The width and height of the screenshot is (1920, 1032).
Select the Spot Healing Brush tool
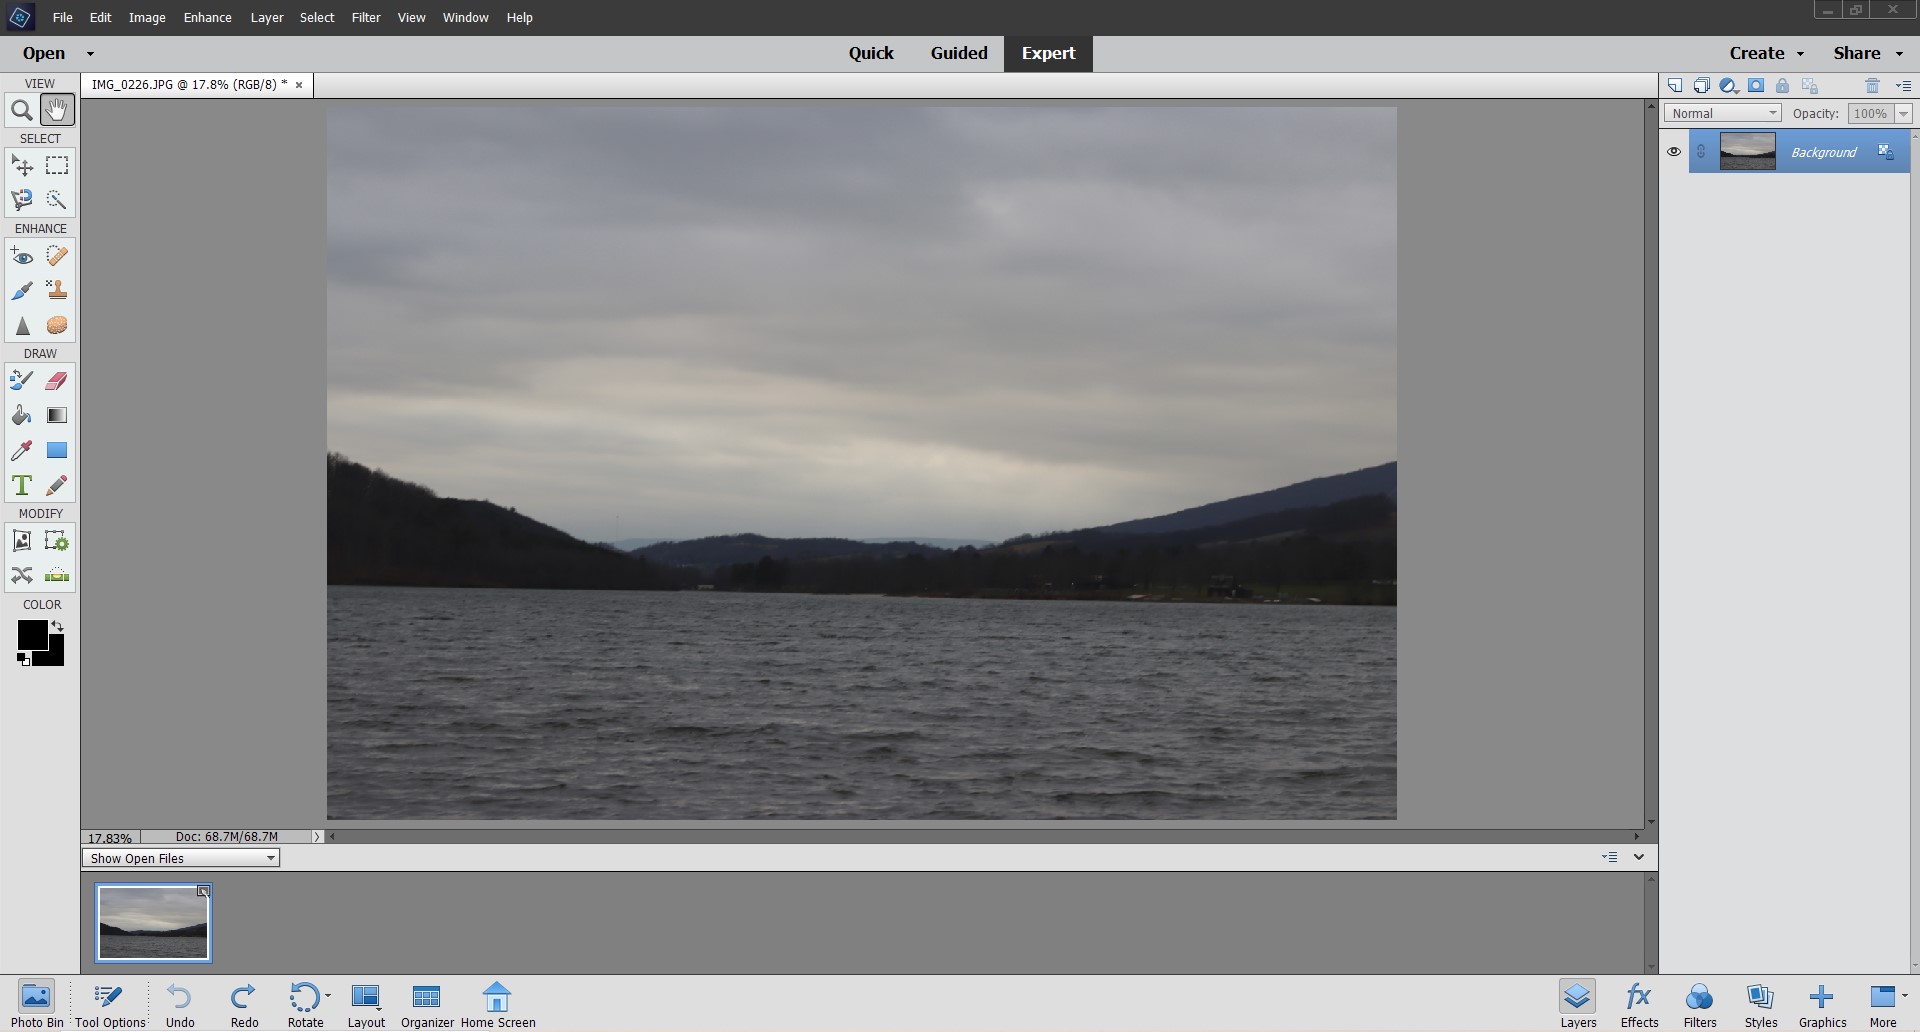click(56, 256)
